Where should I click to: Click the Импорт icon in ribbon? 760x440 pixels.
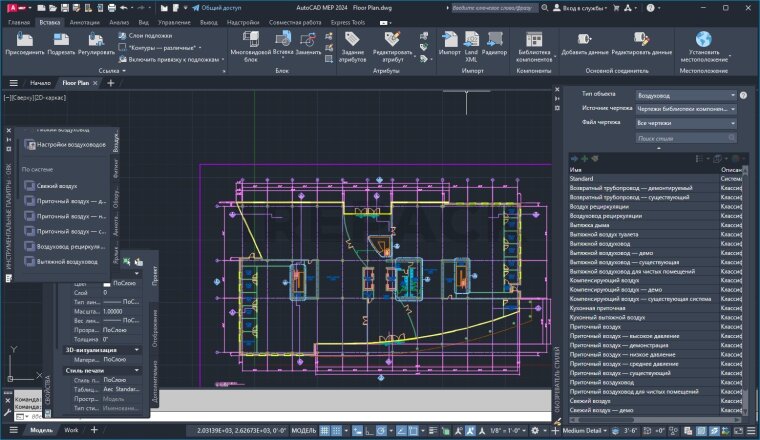tap(449, 41)
